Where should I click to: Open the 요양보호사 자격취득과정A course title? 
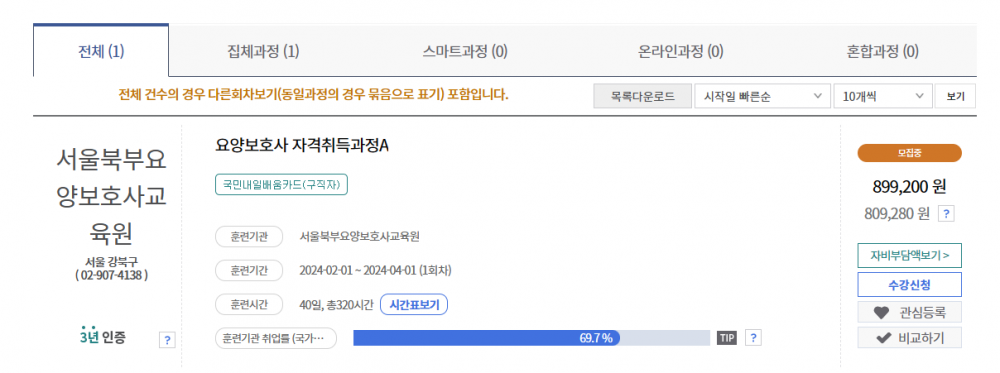point(302,145)
